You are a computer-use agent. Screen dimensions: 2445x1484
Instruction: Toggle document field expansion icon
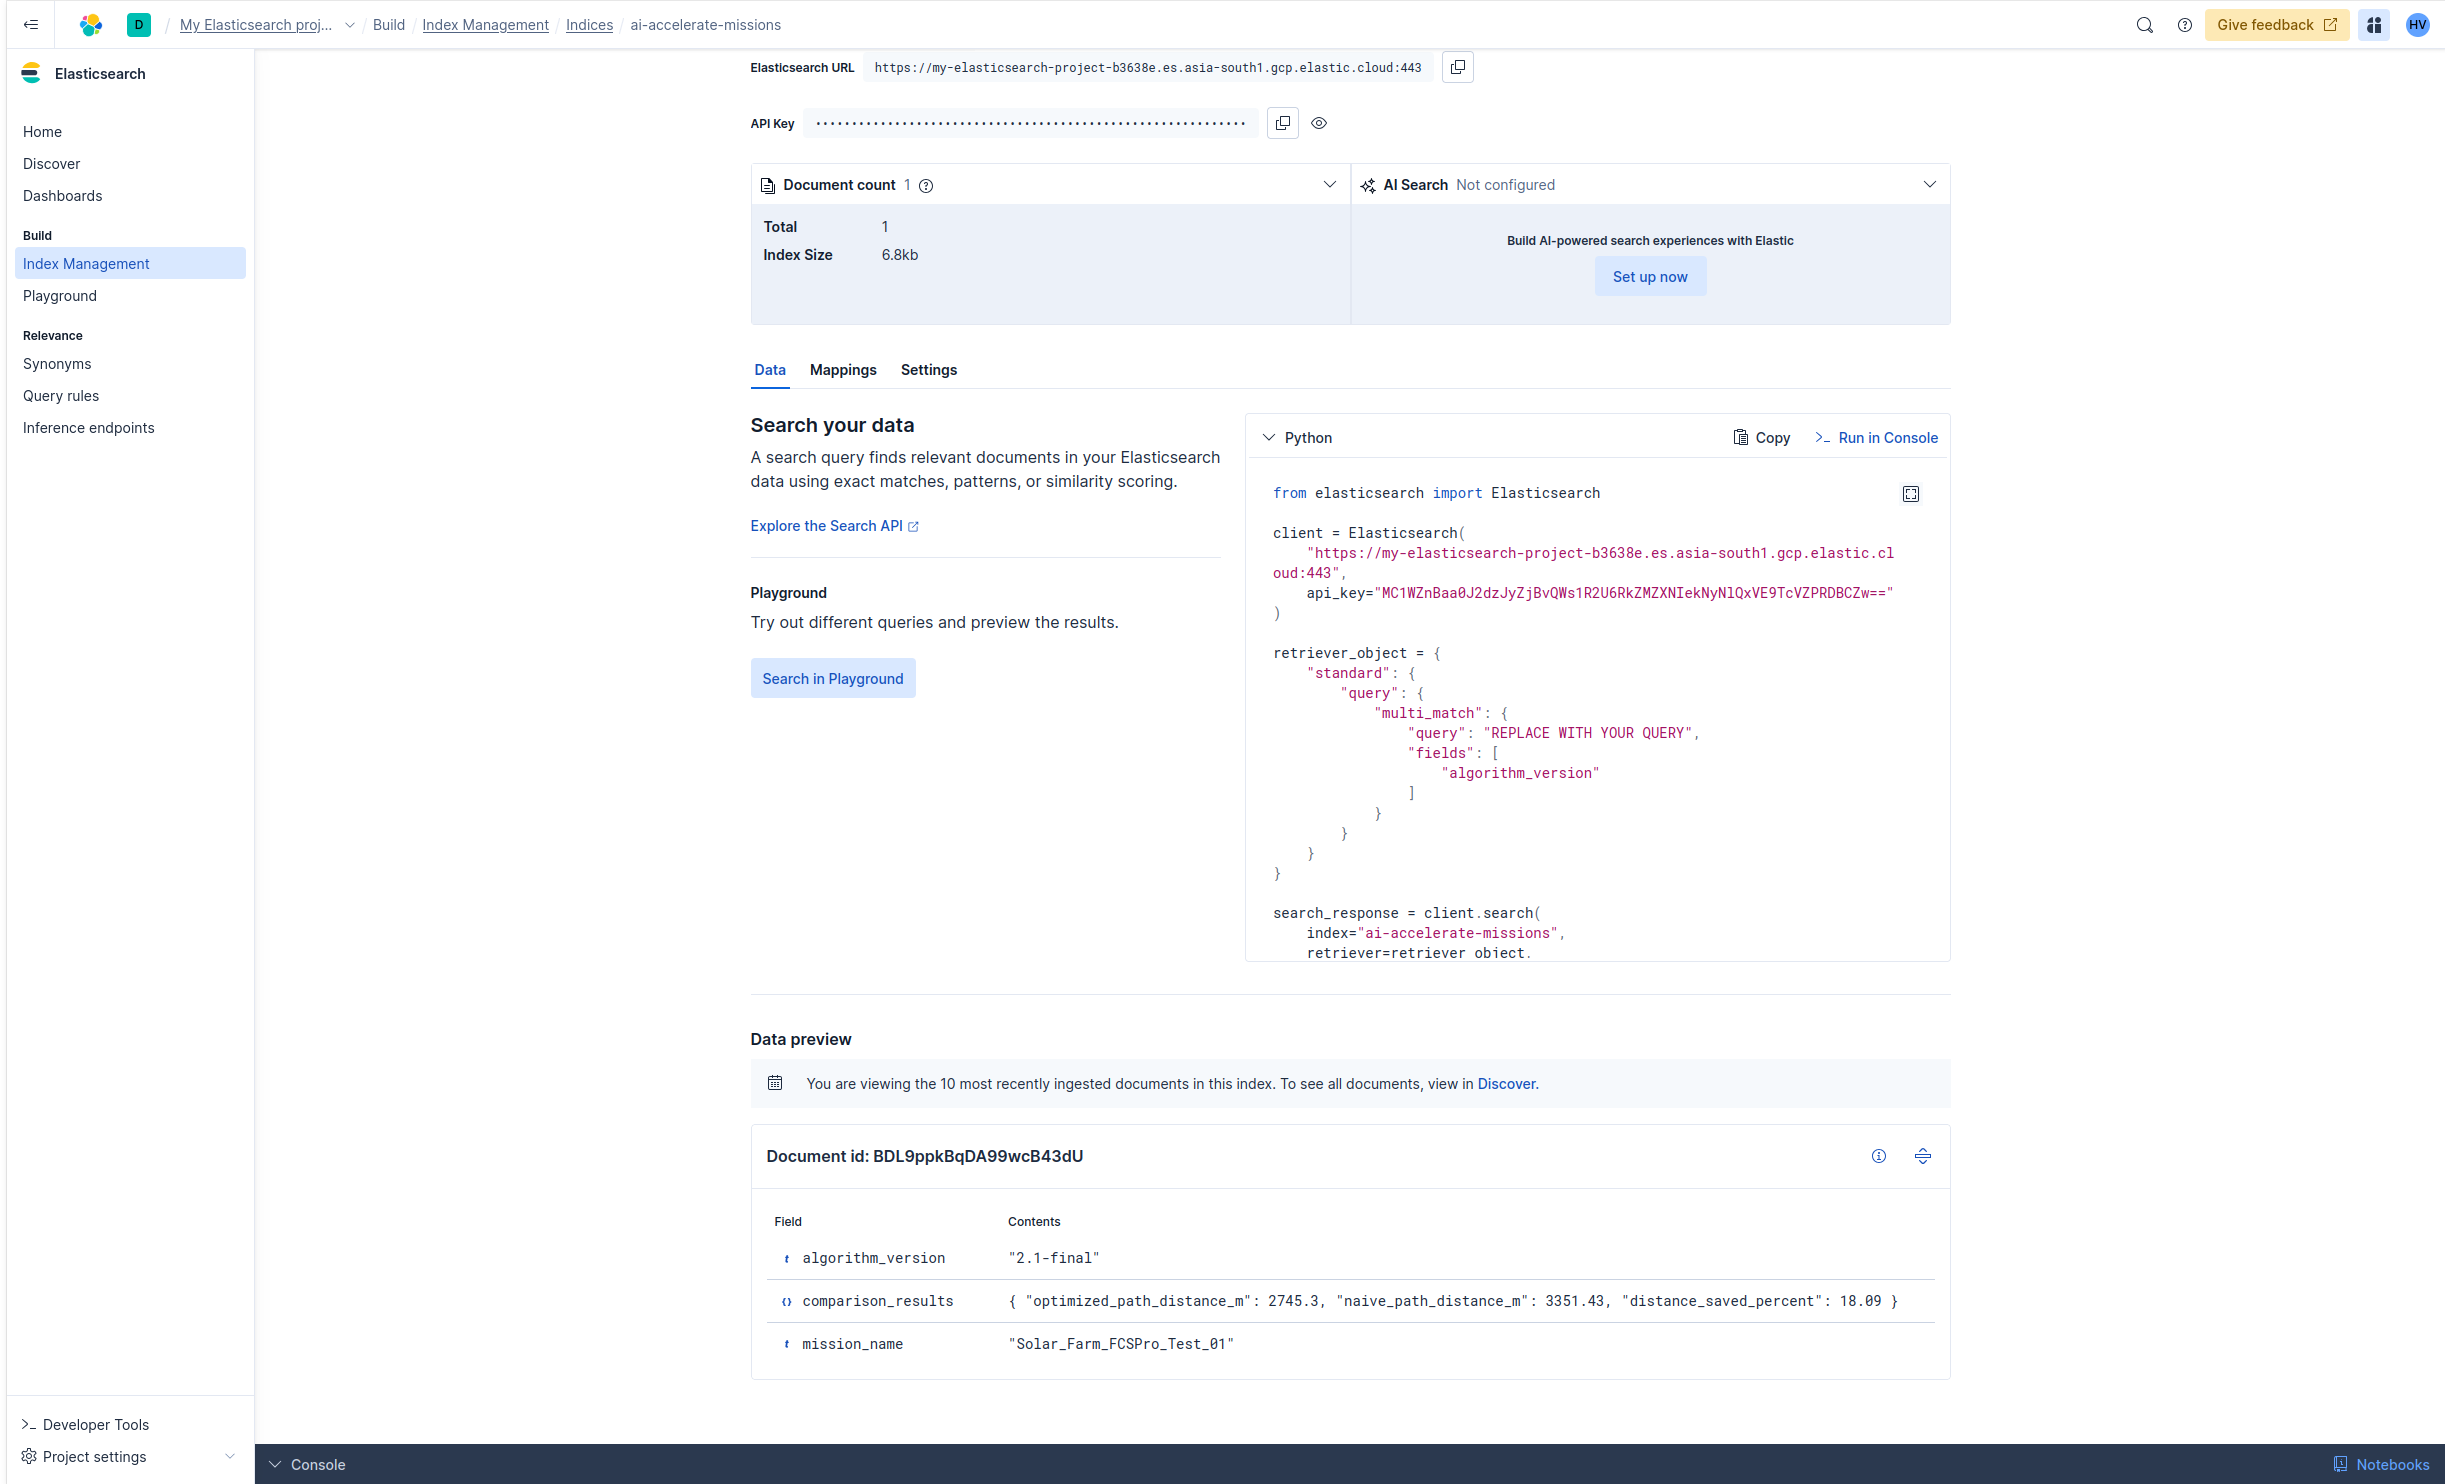tap(1922, 1156)
